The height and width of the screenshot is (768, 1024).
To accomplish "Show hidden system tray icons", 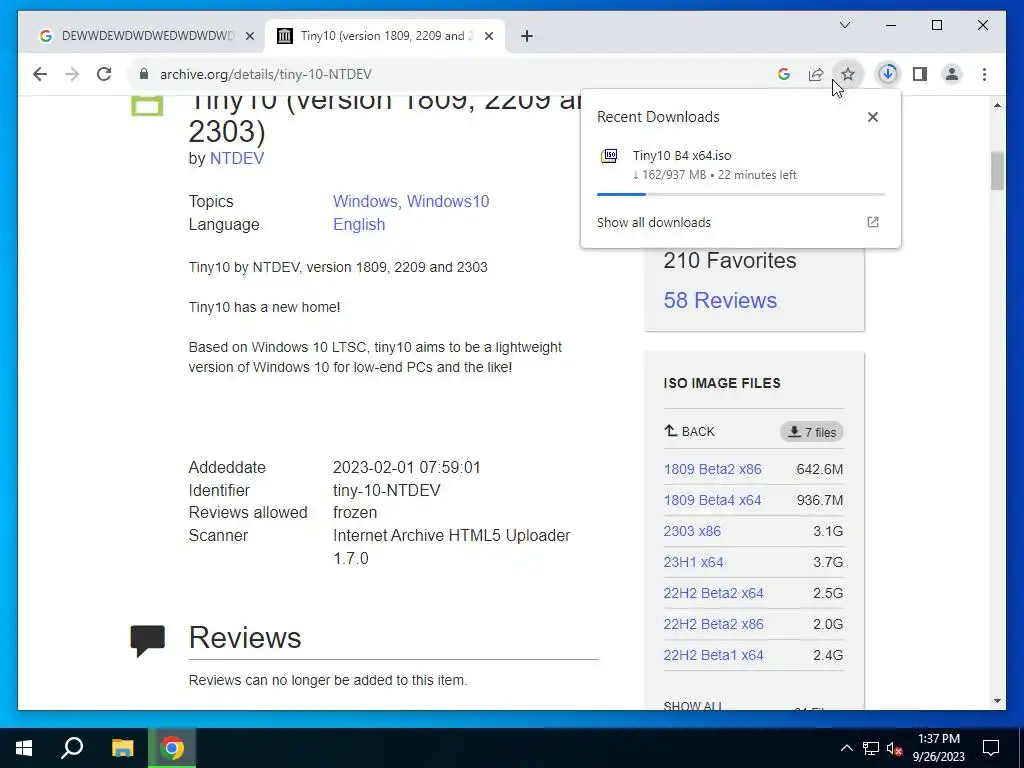I will tap(846, 748).
